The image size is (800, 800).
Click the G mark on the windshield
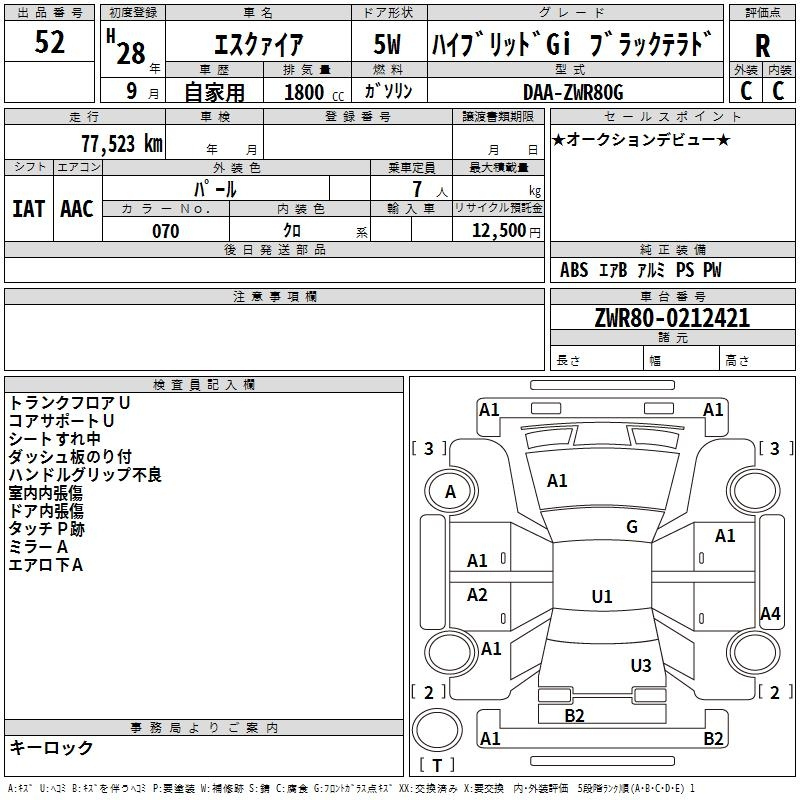coord(631,527)
